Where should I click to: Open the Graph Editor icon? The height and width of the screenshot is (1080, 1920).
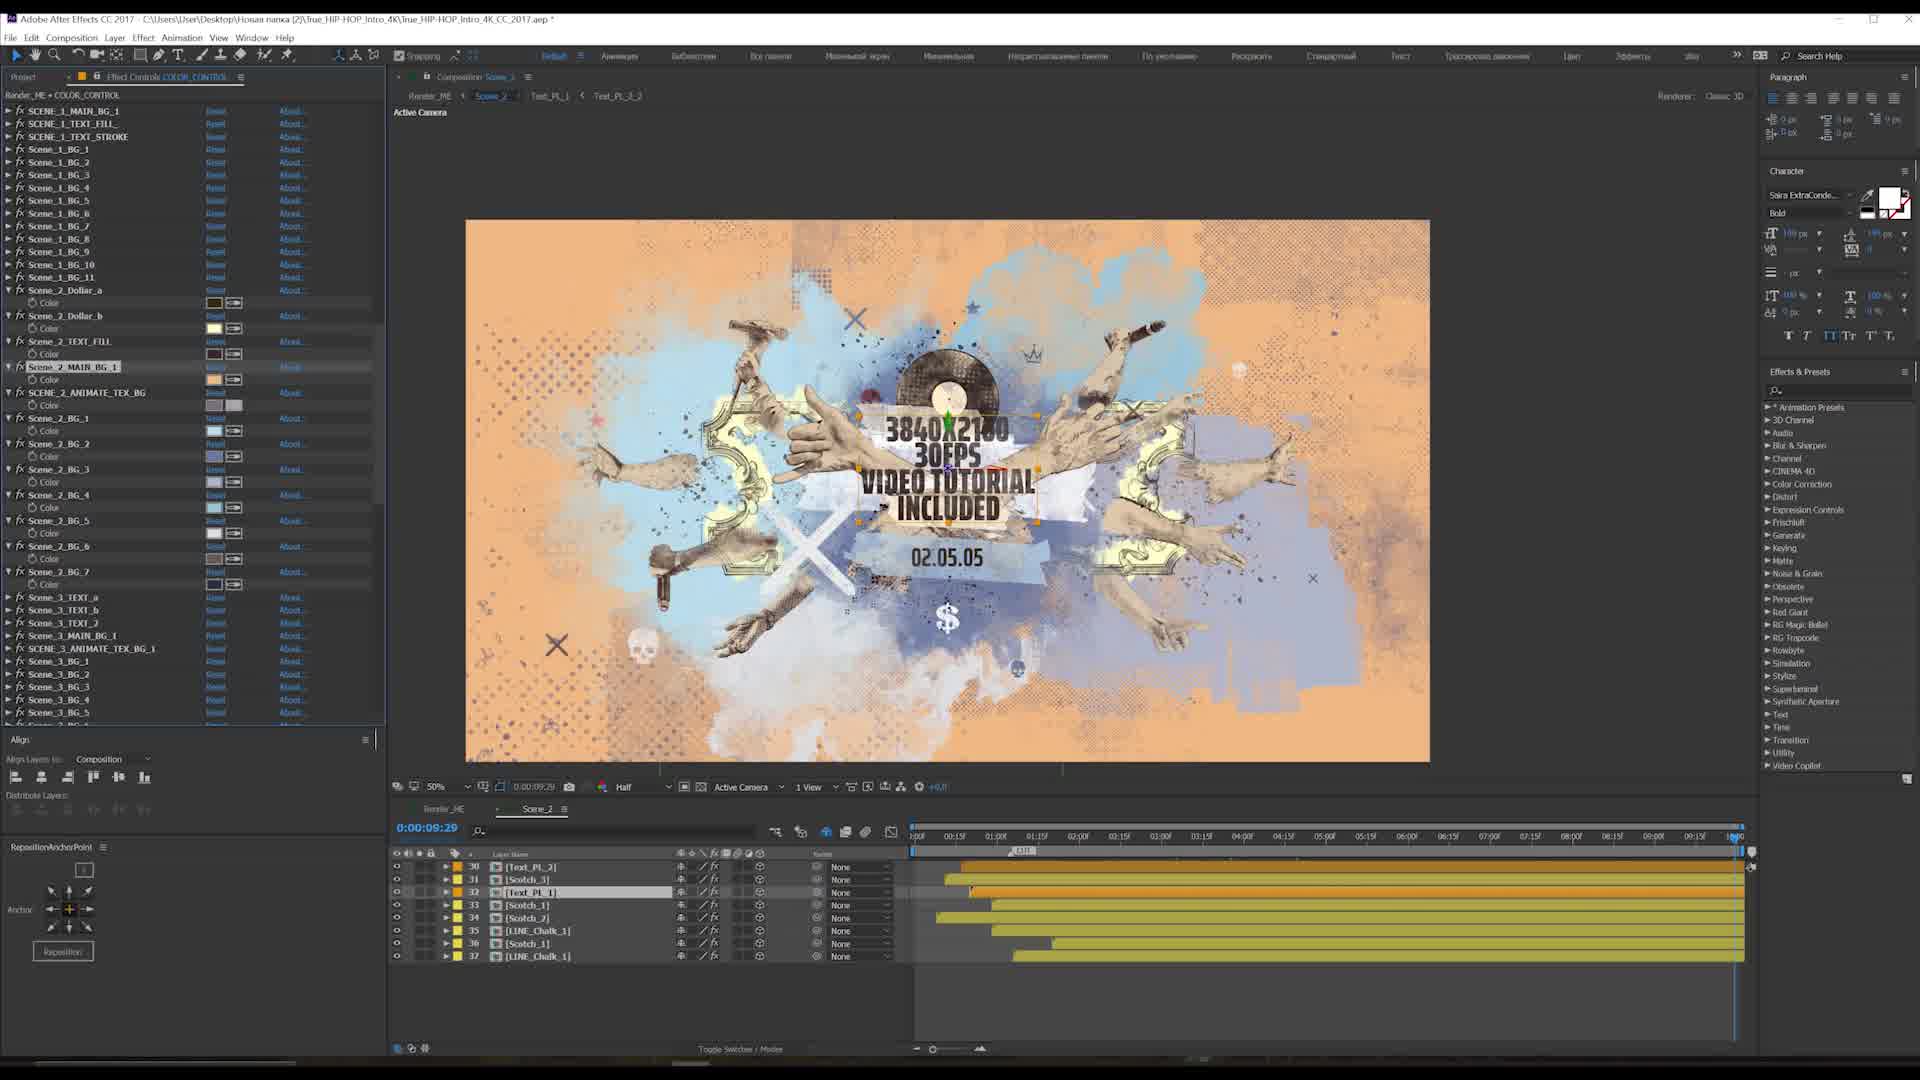892,832
